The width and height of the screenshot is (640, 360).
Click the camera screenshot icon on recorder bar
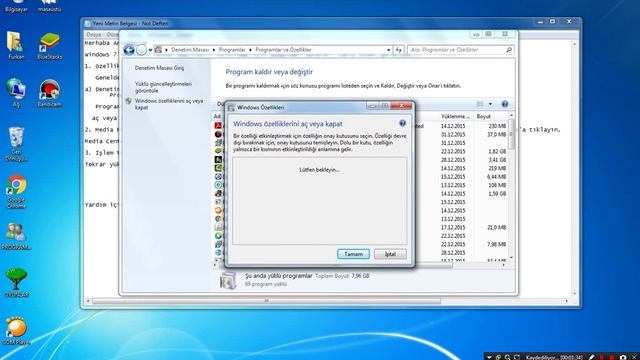click(623, 357)
